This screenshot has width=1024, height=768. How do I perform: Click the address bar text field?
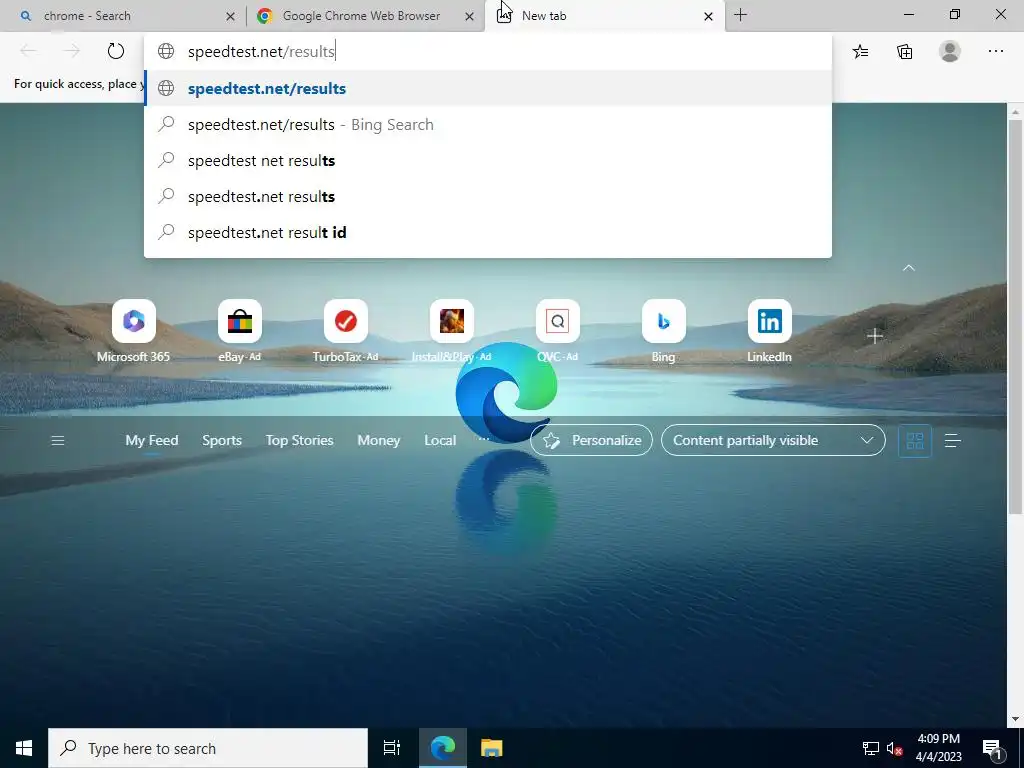pos(488,52)
